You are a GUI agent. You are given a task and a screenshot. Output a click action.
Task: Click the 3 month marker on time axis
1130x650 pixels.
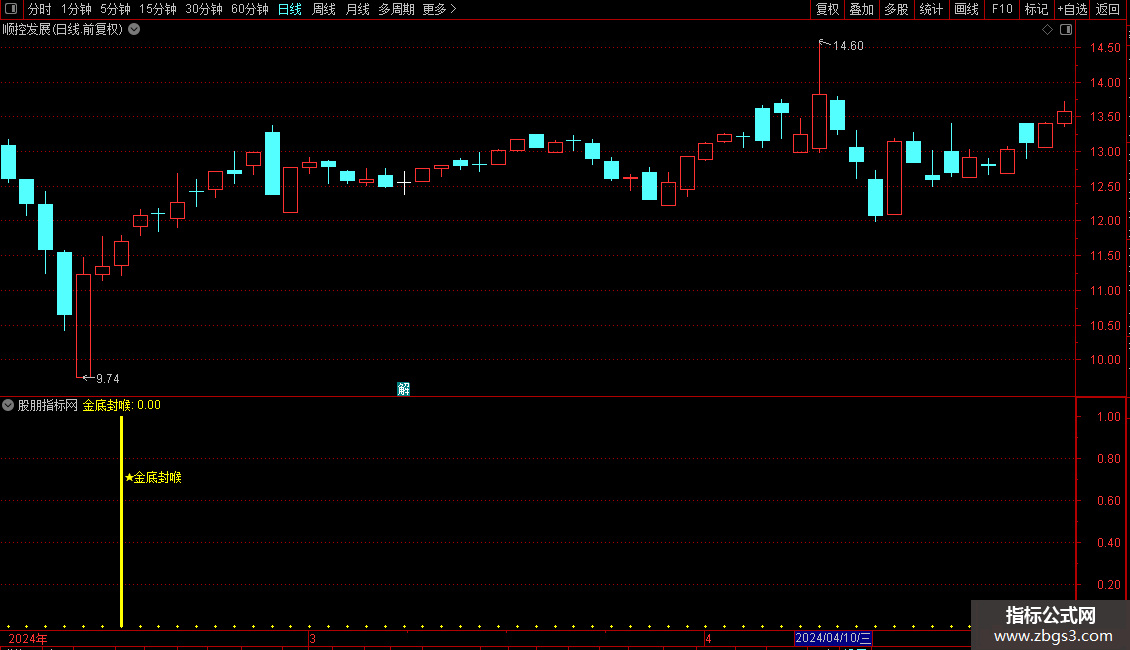click(312, 638)
